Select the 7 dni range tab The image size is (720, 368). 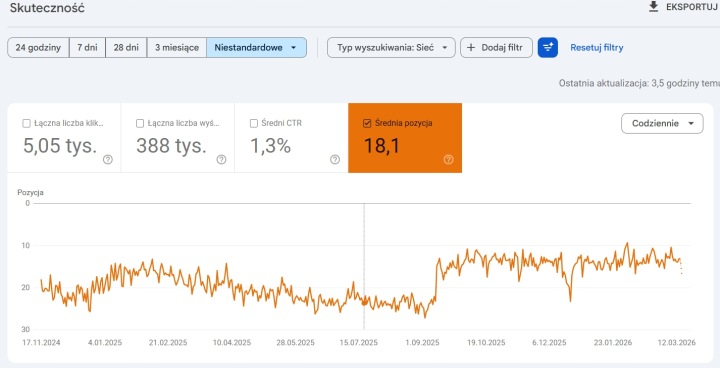[x=87, y=47]
